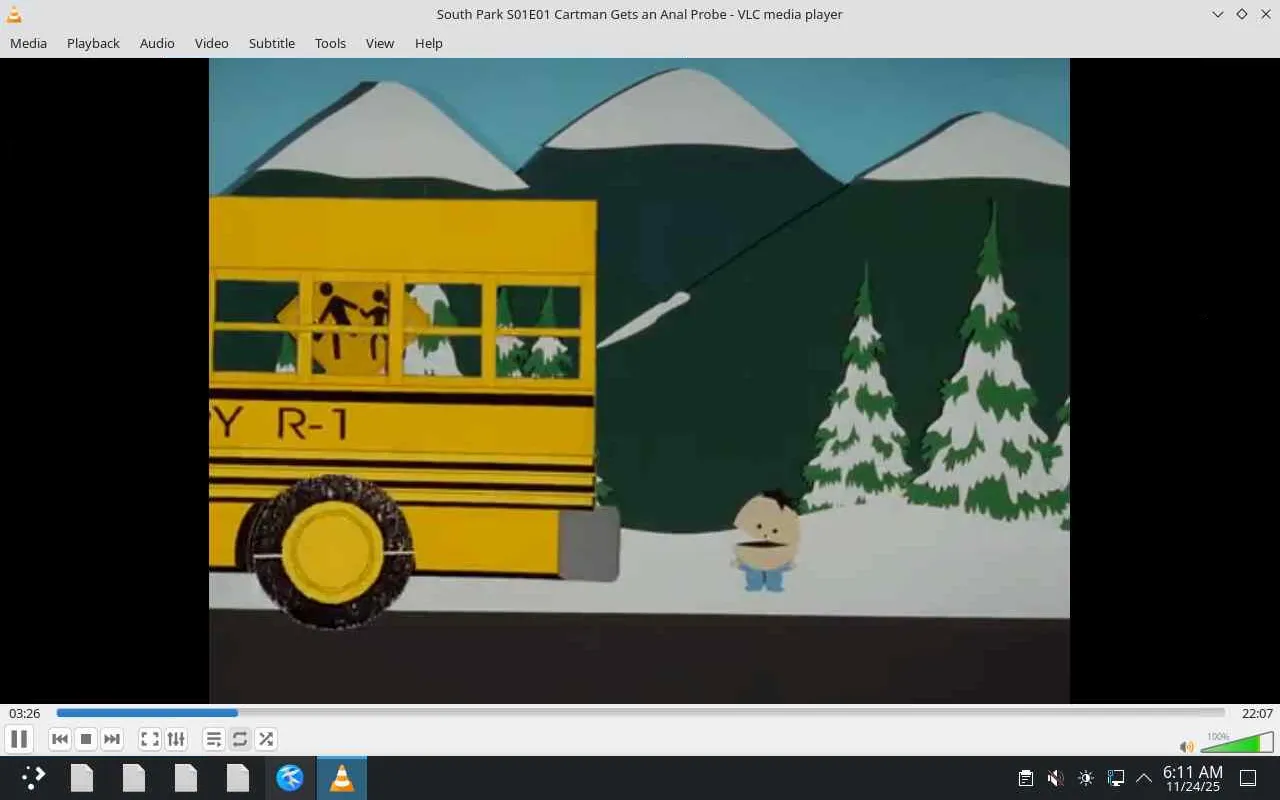The image size is (1280, 800).
Task: Pause the video playback
Action: point(18,739)
